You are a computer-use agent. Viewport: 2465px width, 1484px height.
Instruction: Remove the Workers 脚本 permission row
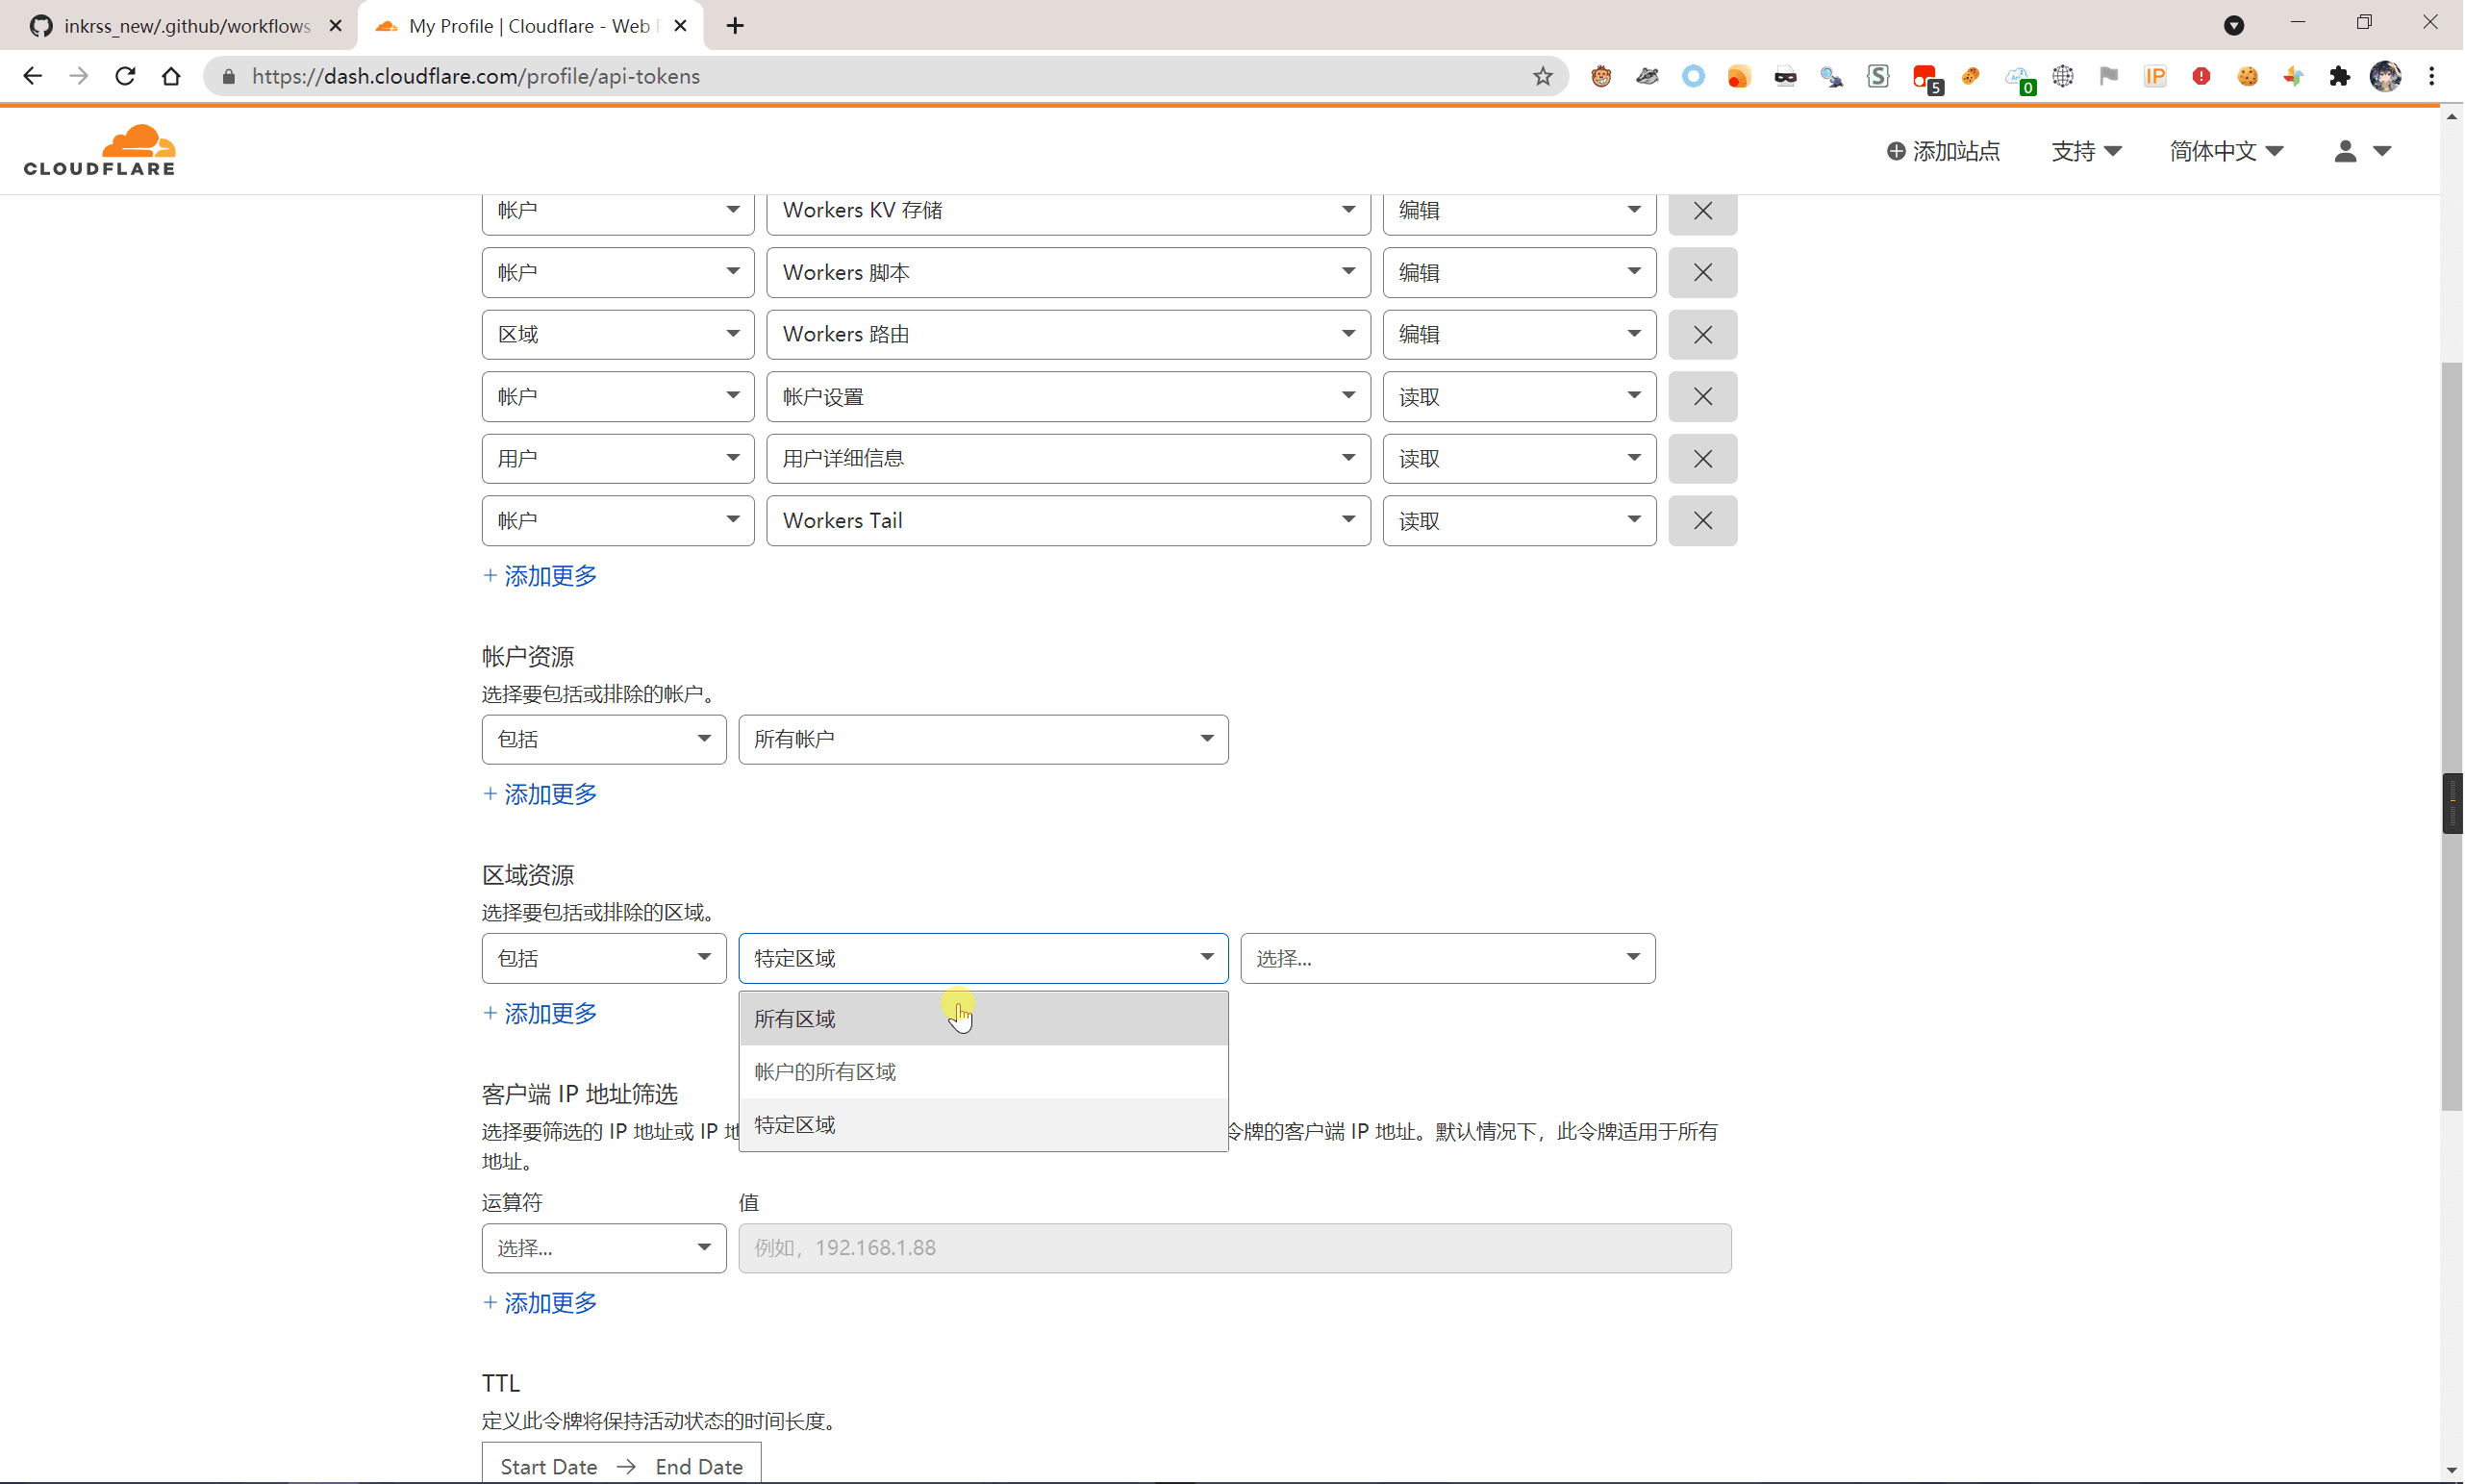1703,272
